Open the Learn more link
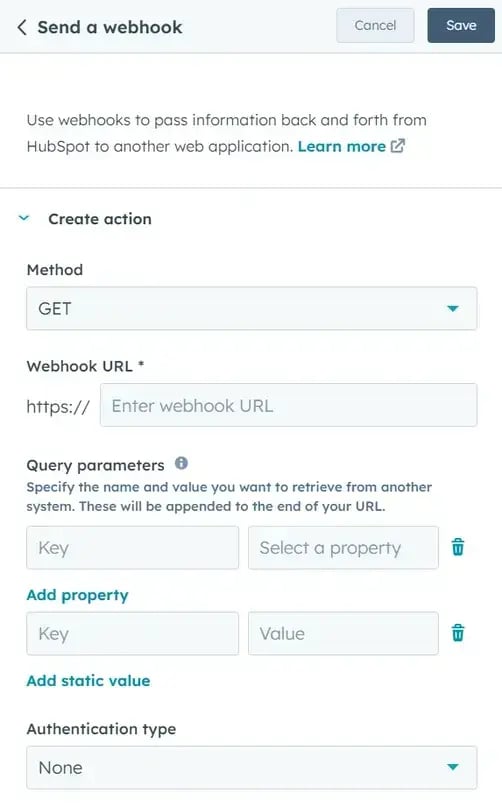The image size is (502, 807). [341, 146]
